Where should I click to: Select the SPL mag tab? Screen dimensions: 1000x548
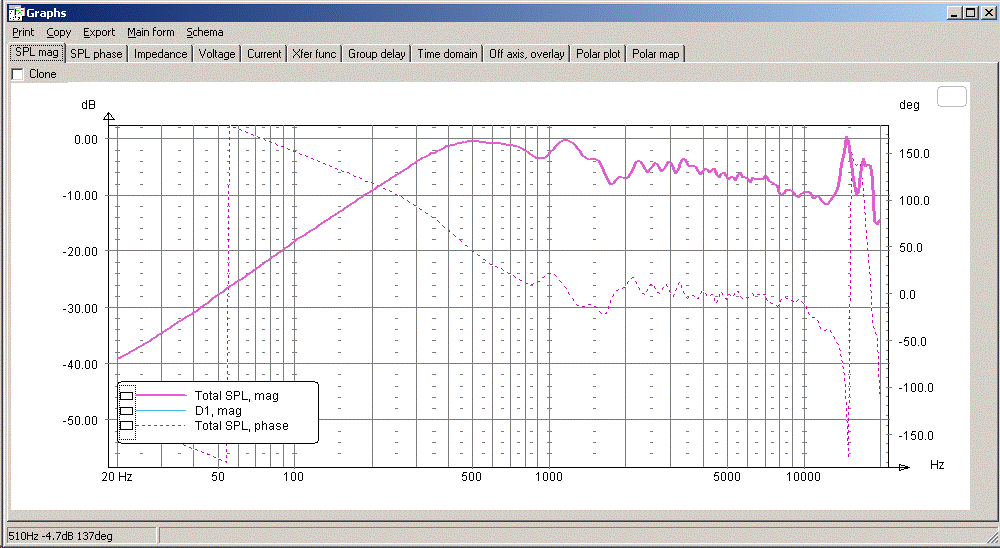pos(37,53)
